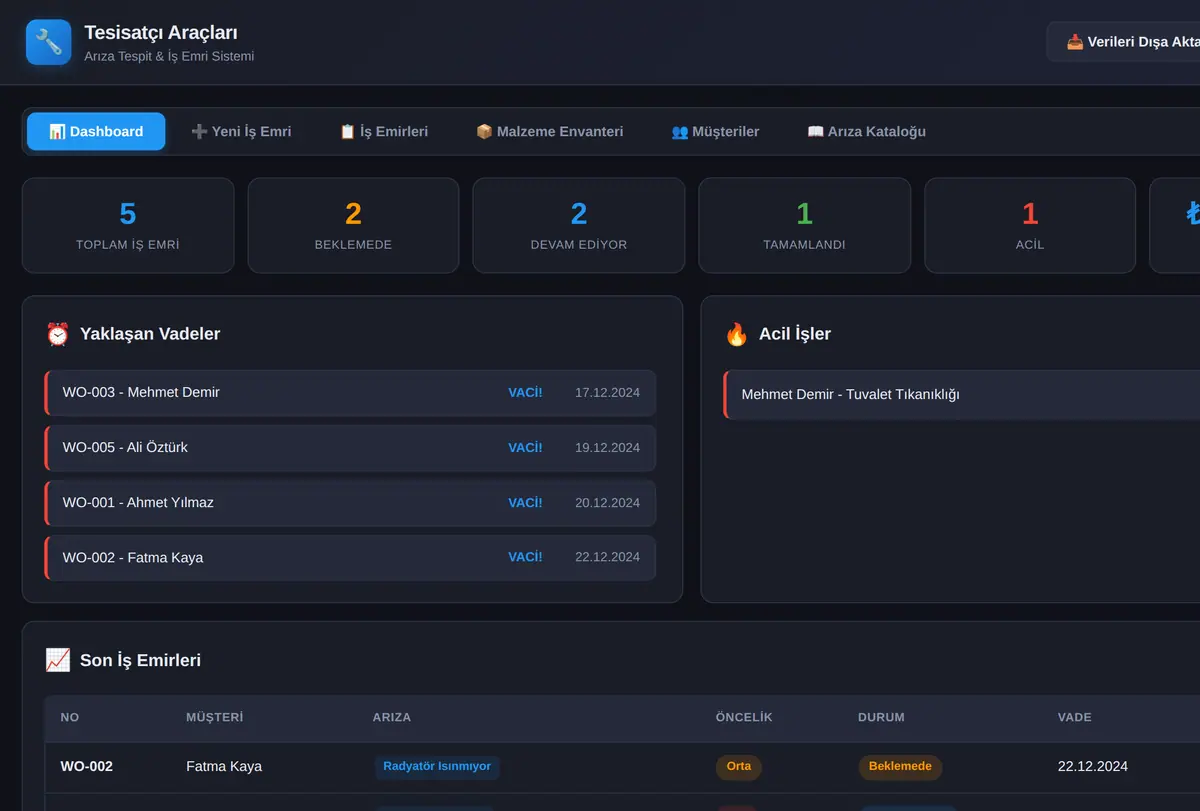Click the Beklemede status badge in the table
This screenshot has height=811, width=1200.
(x=900, y=767)
